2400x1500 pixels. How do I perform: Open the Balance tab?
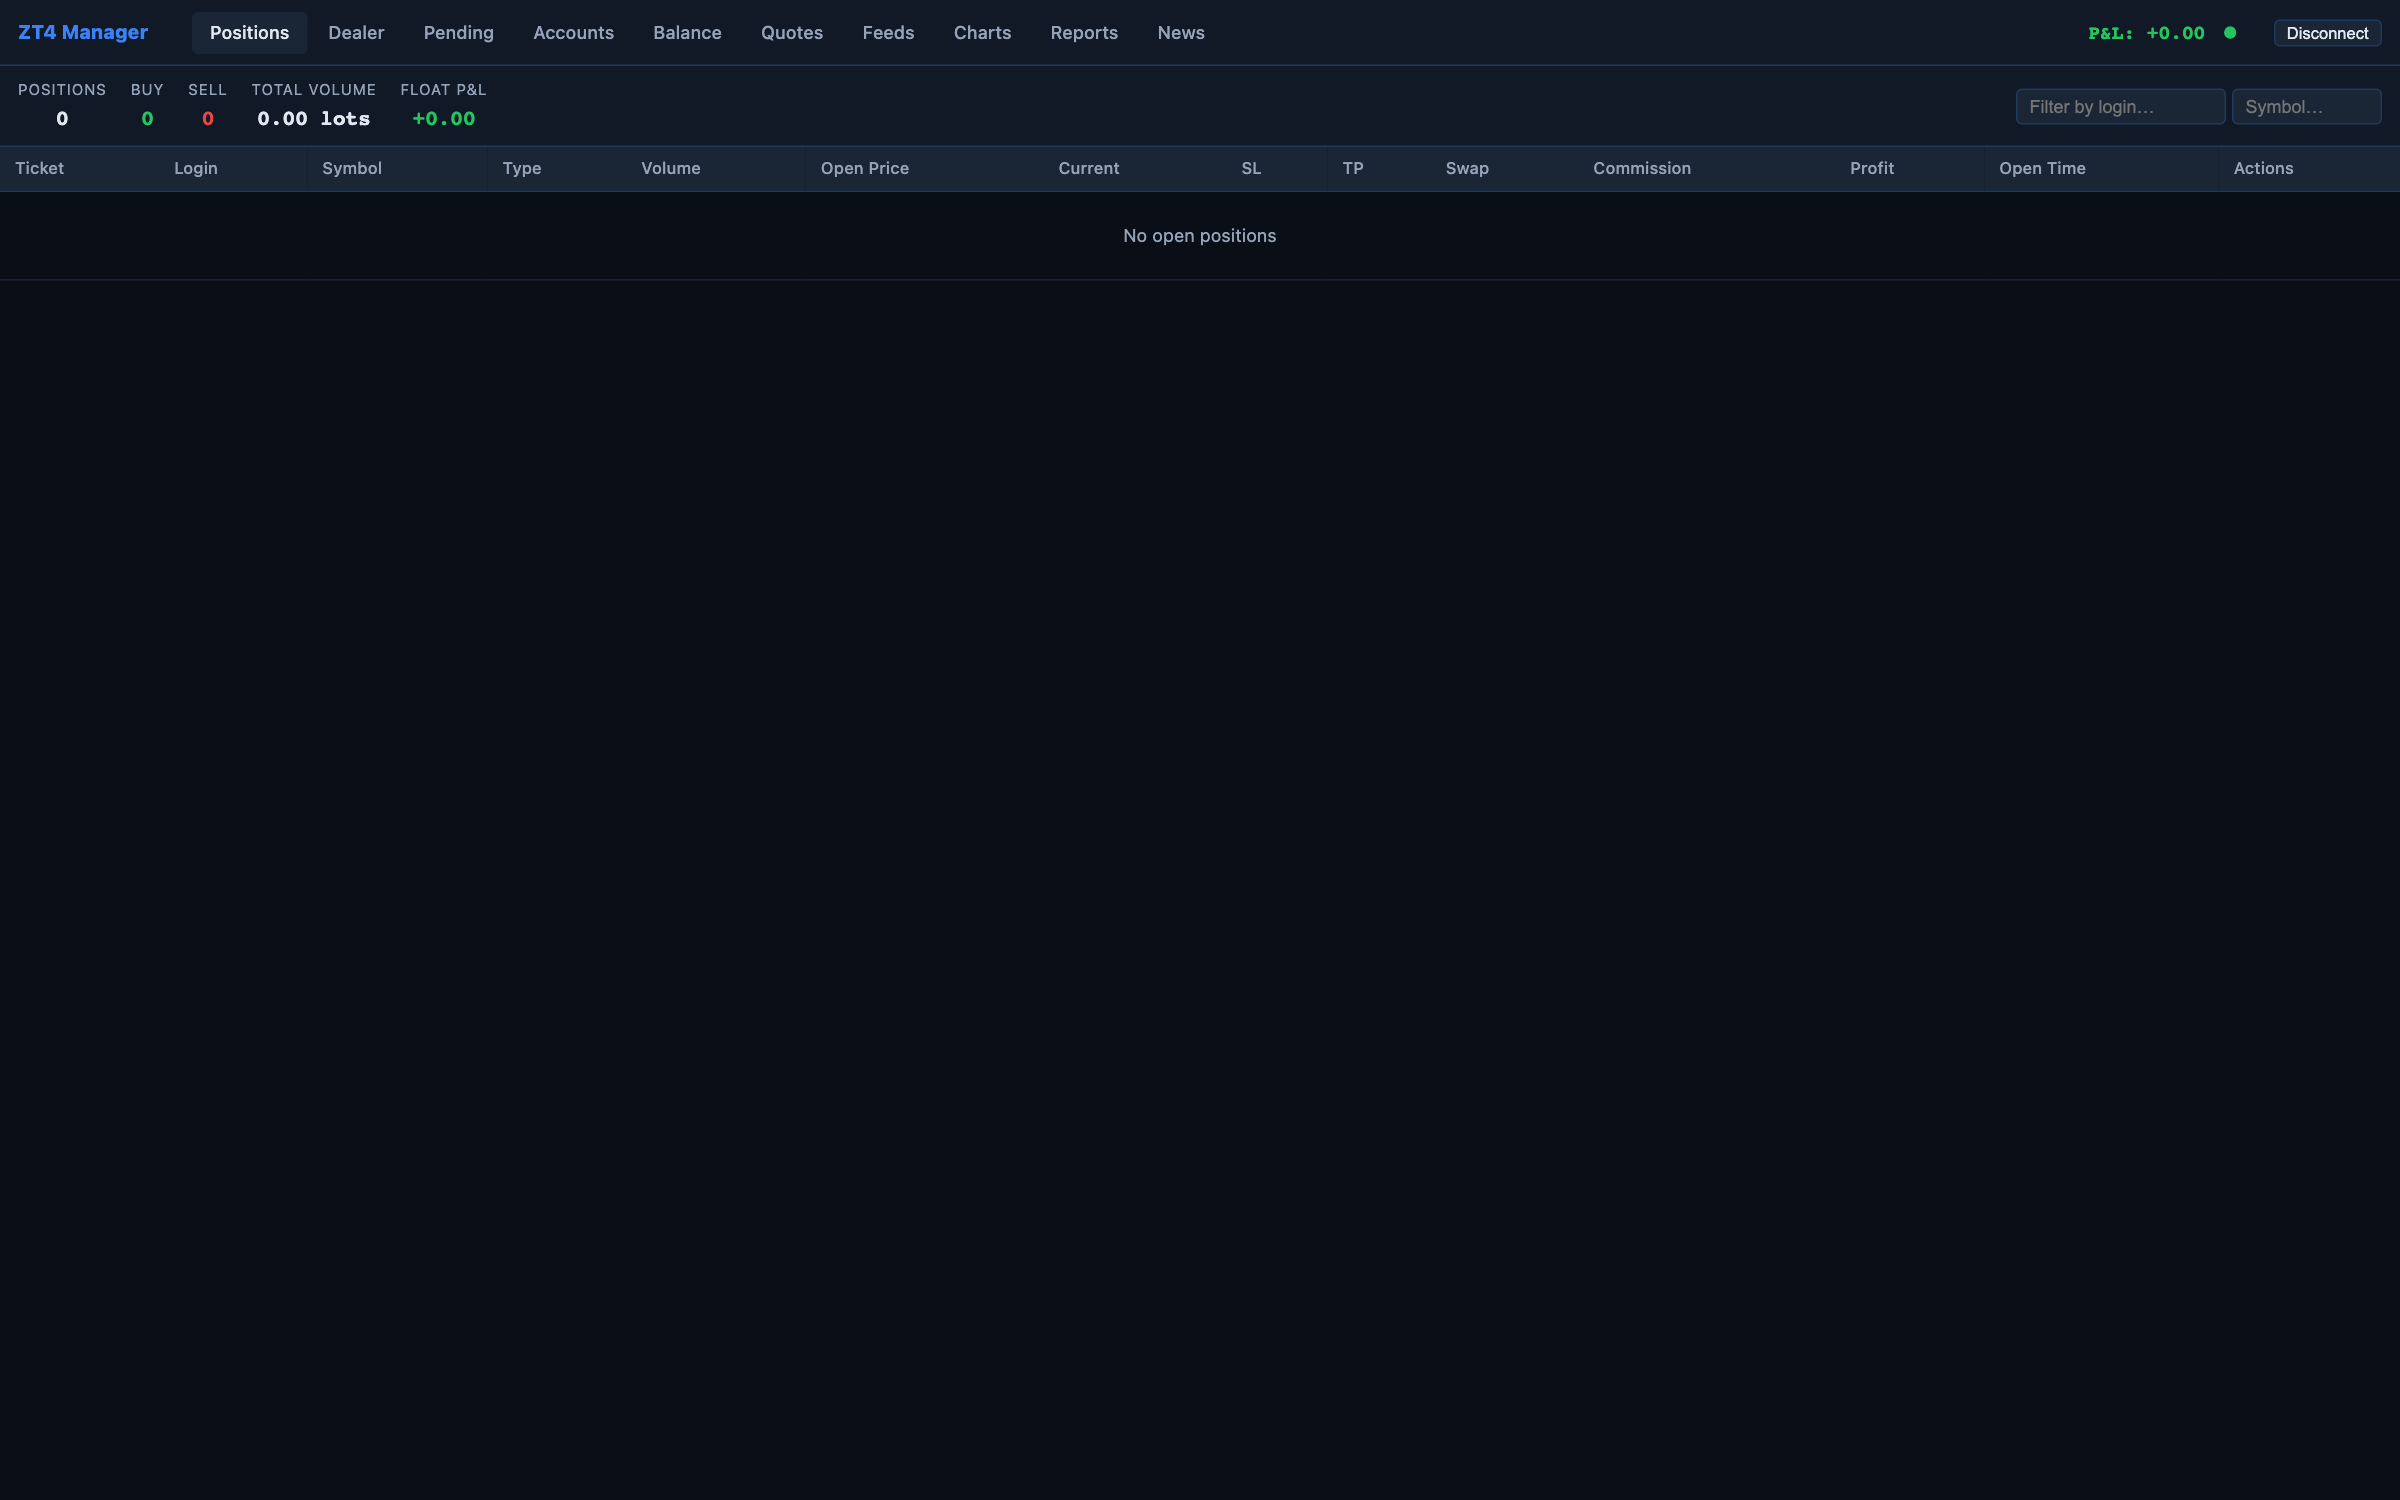(687, 33)
